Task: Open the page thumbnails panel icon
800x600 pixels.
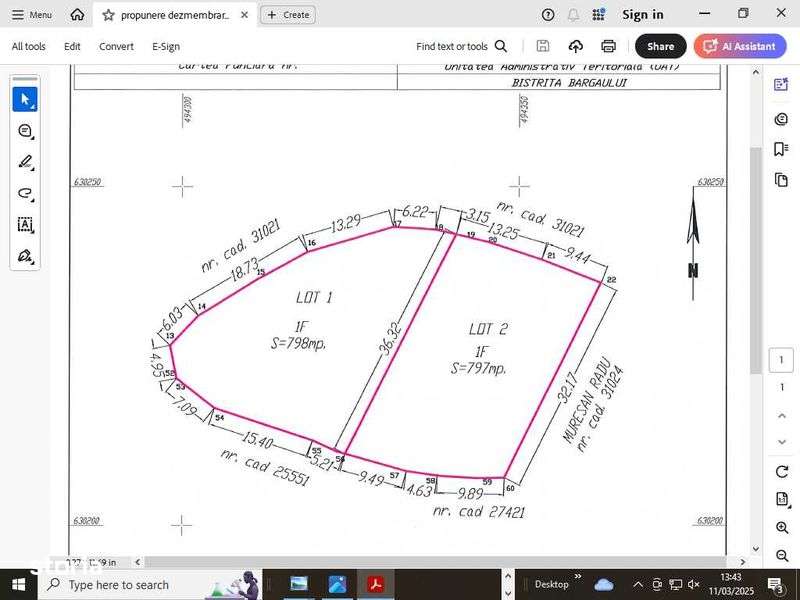Action: pyautogui.click(x=781, y=180)
